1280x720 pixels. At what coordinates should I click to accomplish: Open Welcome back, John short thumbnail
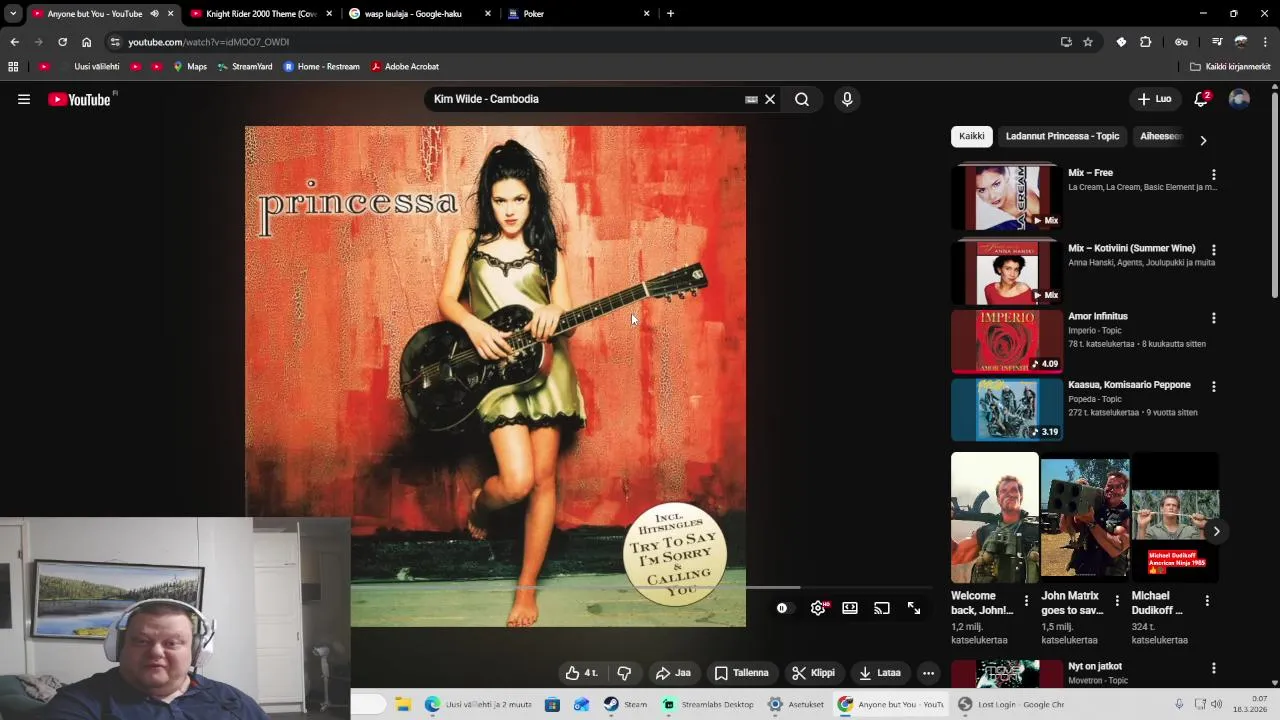click(x=995, y=518)
